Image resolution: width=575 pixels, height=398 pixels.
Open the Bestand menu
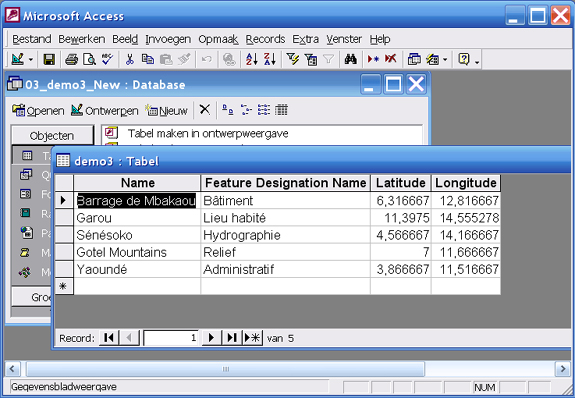(32, 39)
